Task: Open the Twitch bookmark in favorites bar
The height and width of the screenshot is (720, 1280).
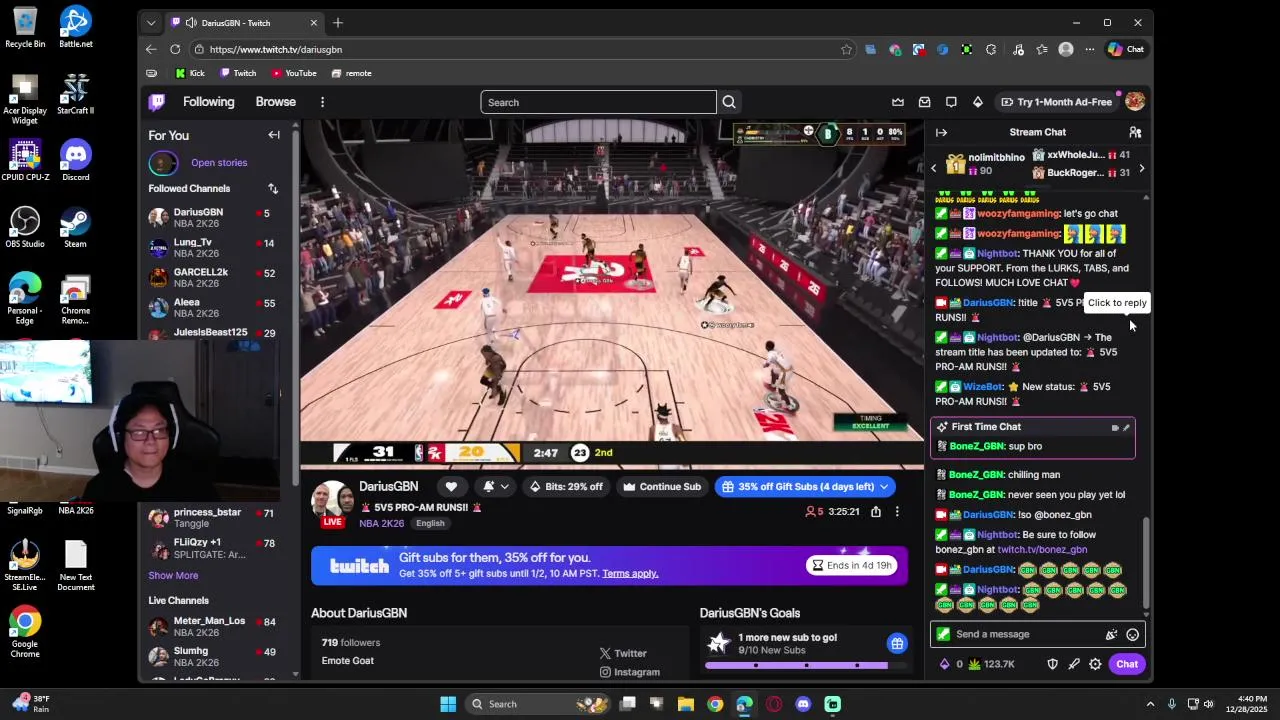Action: coord(238,73)
